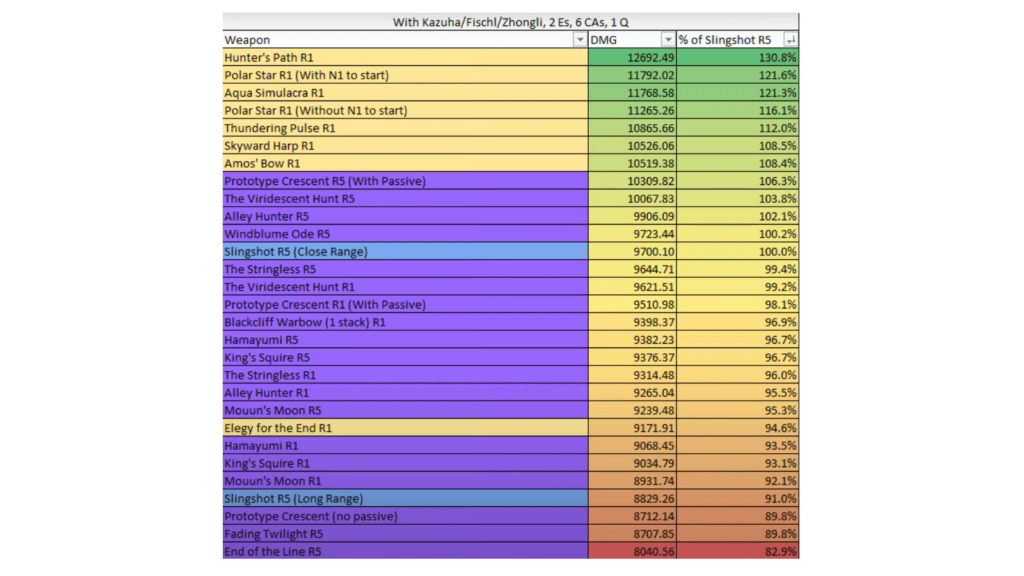Click the DMG value 8829.26
This screenshot has height=576, width=1024.
632,498
